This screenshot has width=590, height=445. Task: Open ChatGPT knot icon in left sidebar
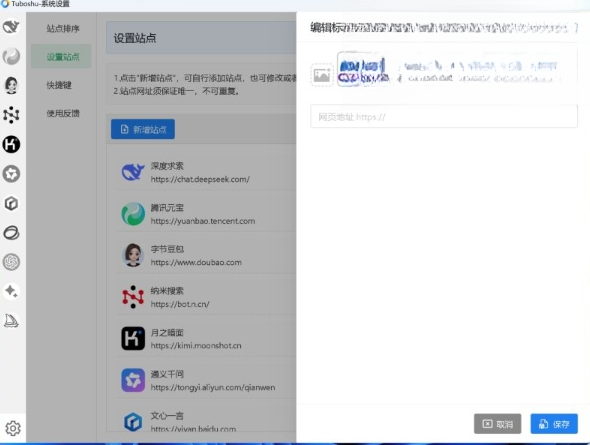11,262
